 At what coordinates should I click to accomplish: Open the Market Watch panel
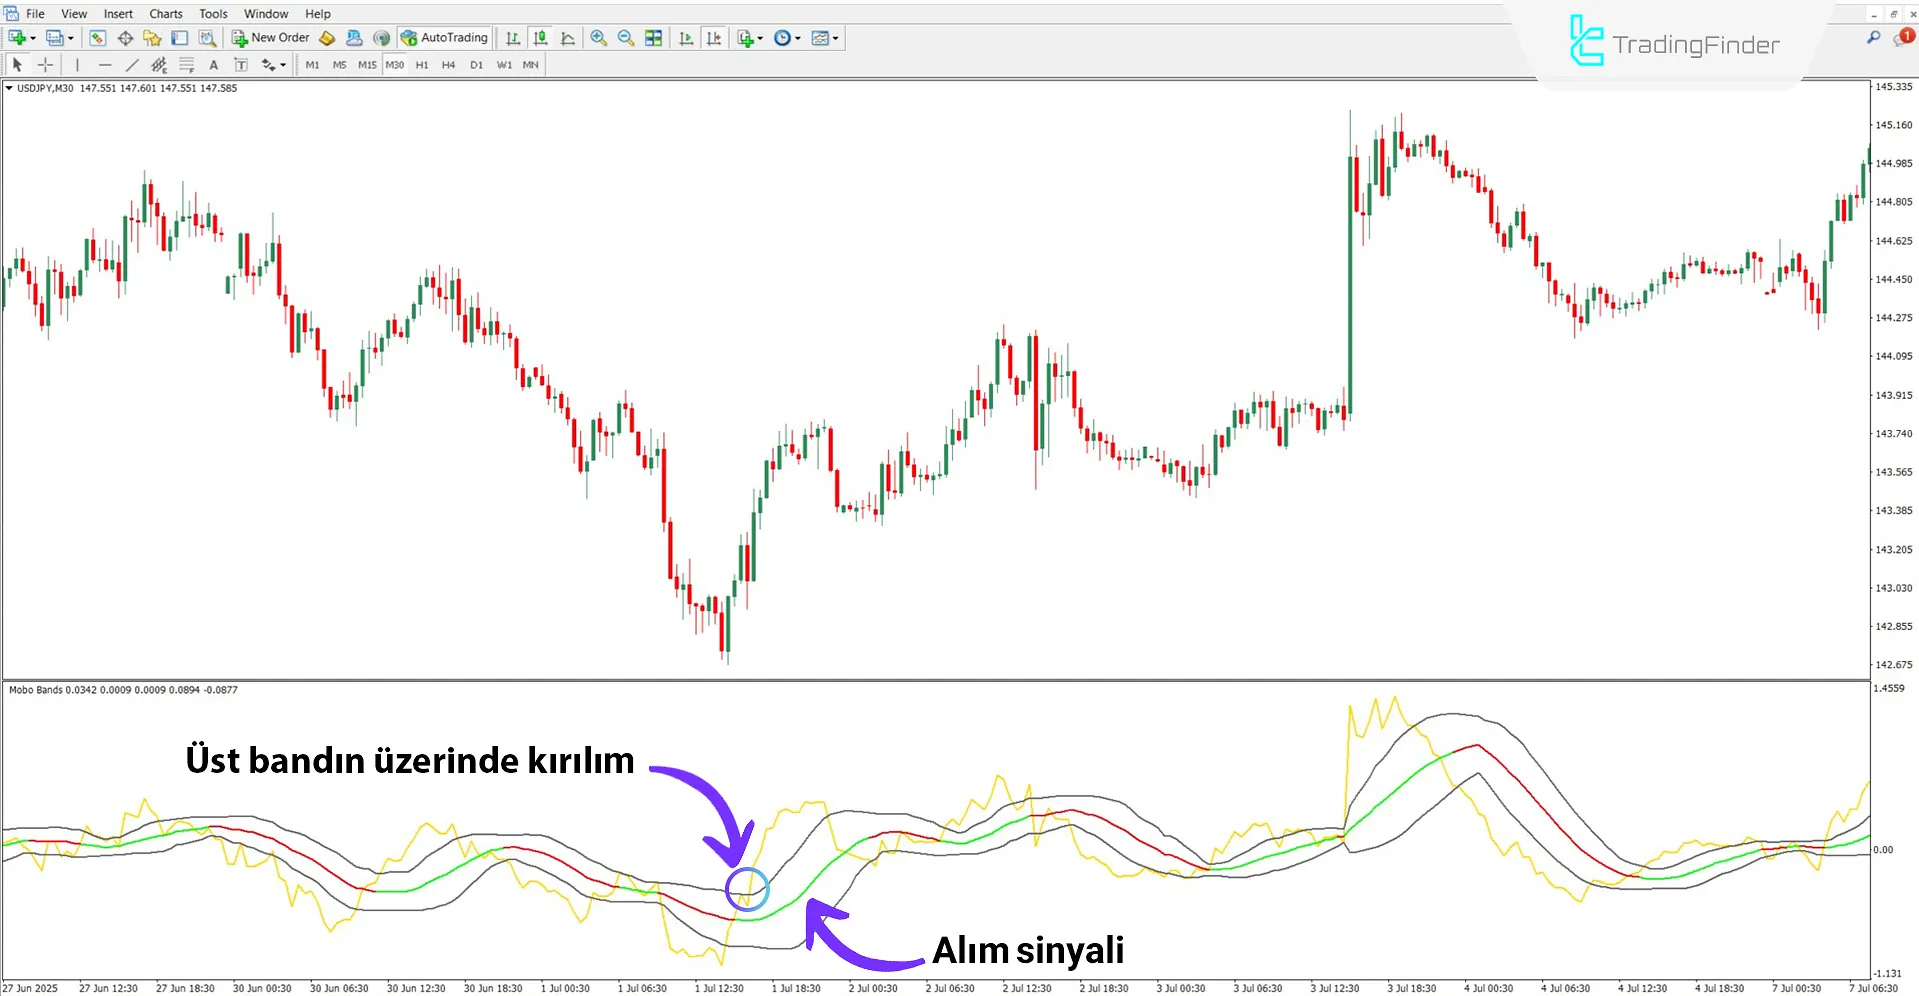97,37
